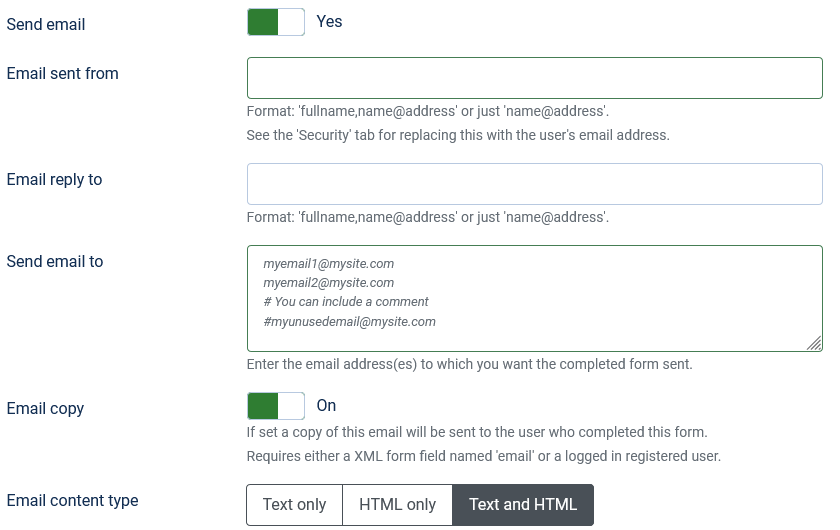Focus the Email sent from field

tap(535, 78)
